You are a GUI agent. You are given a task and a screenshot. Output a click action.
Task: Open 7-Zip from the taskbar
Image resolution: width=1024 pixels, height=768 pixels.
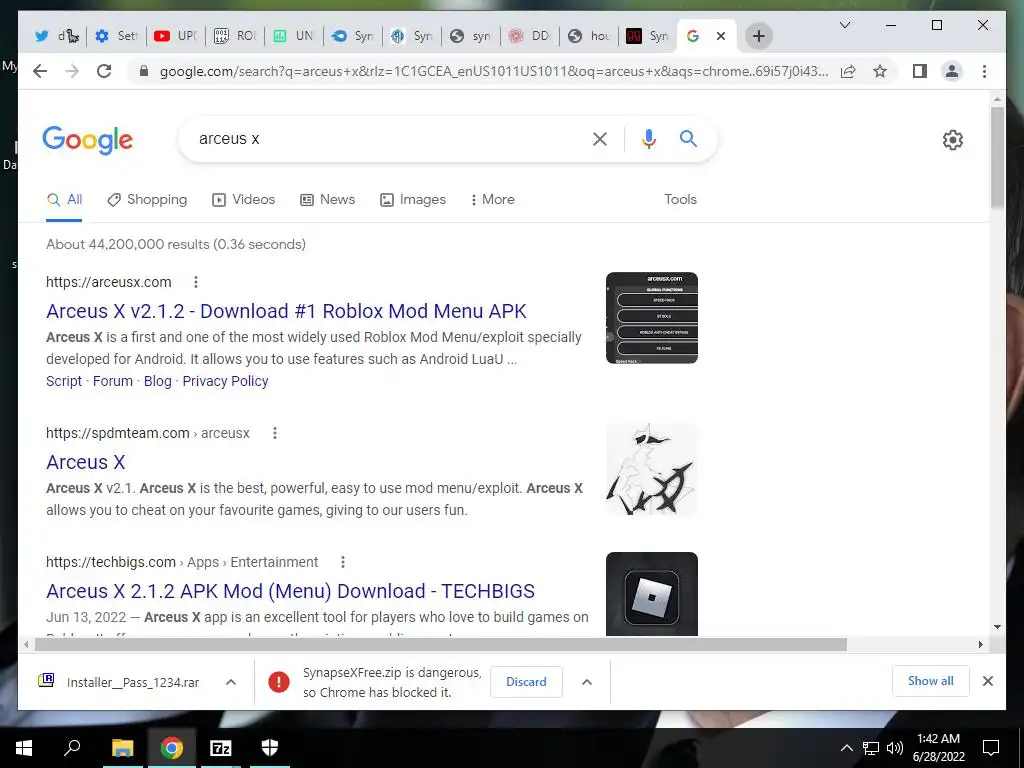coord(221,748)
